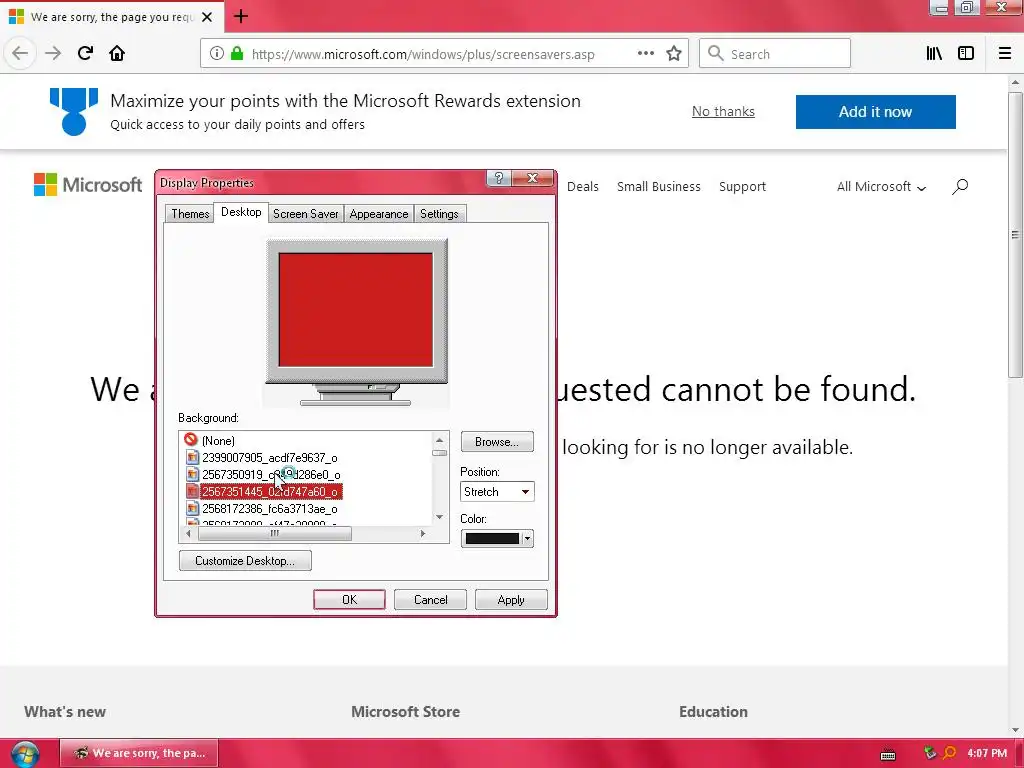
Task: Open the Support navigation link
Action: [x=742, y=187]
